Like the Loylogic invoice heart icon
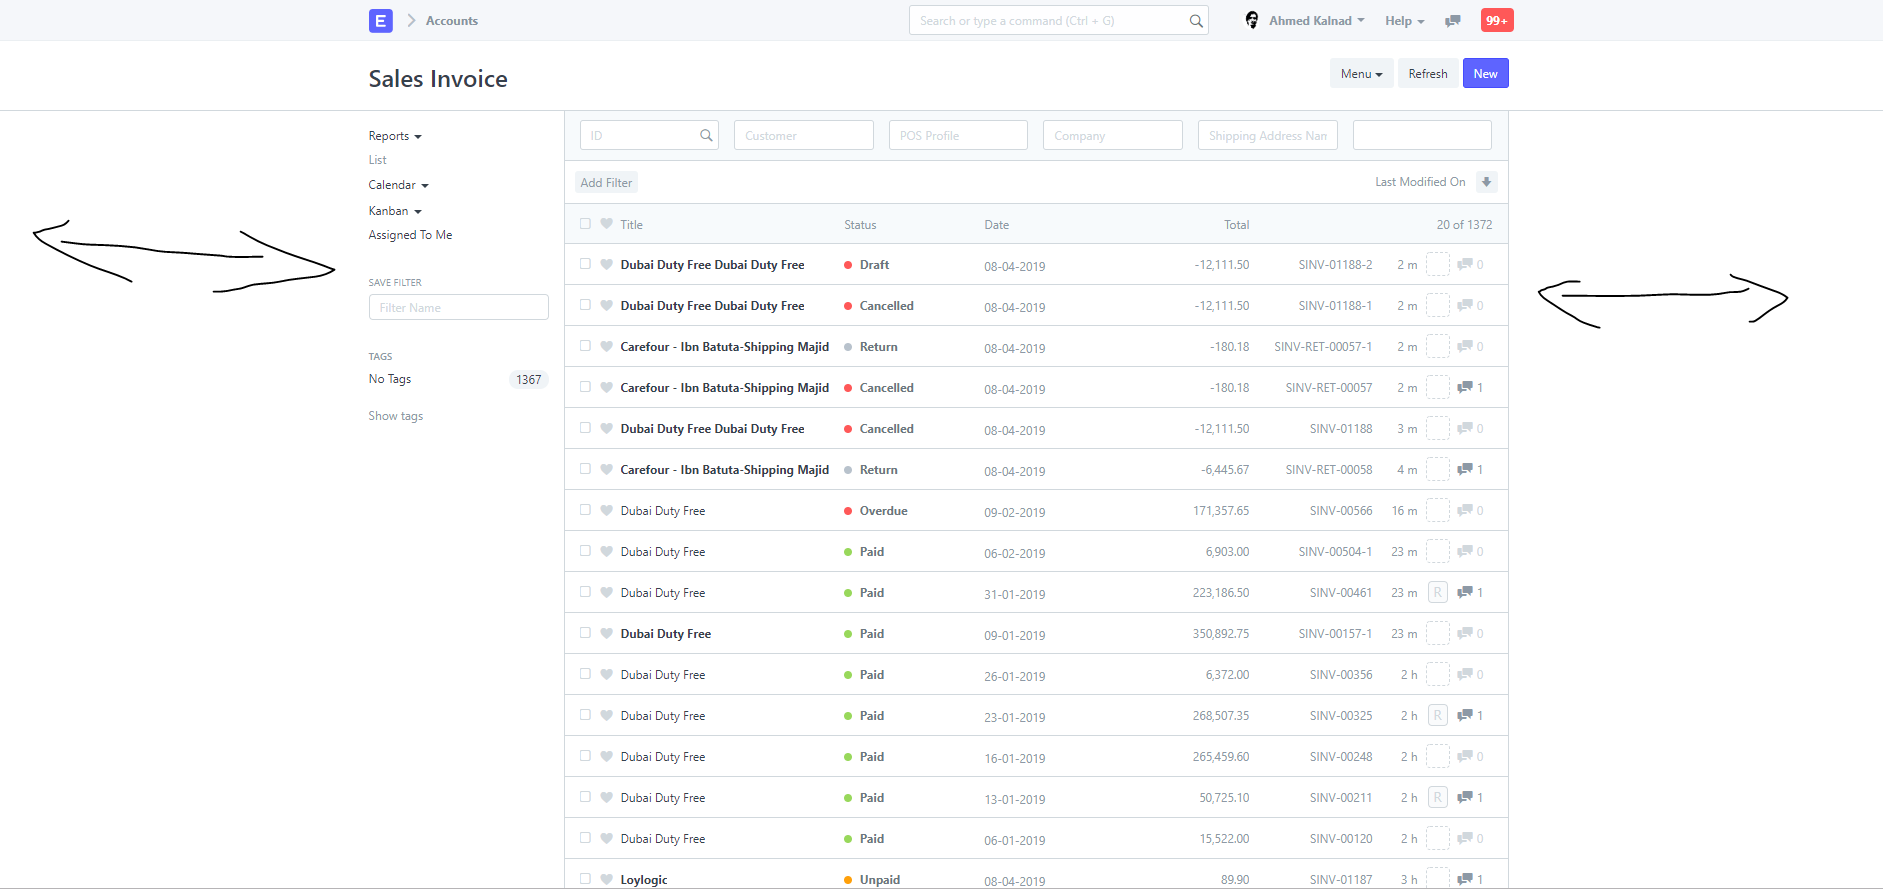1883x889 pixels. 606,879
